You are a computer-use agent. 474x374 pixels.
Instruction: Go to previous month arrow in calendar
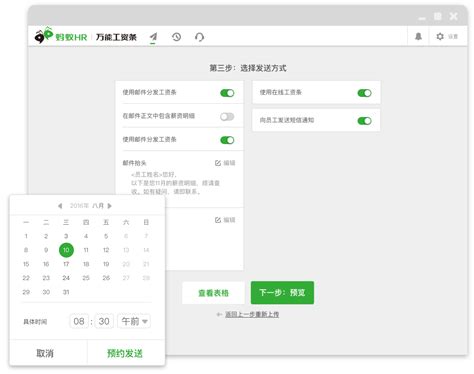point(60,206)
